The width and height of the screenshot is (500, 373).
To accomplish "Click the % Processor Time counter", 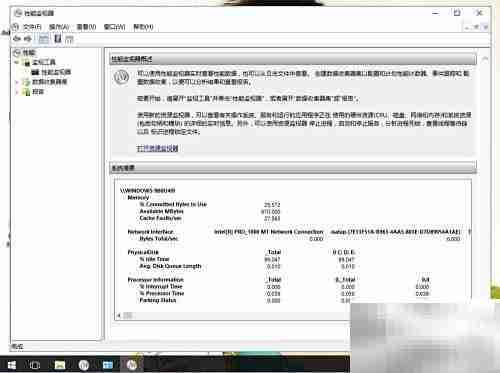I will tap(162, 294).
